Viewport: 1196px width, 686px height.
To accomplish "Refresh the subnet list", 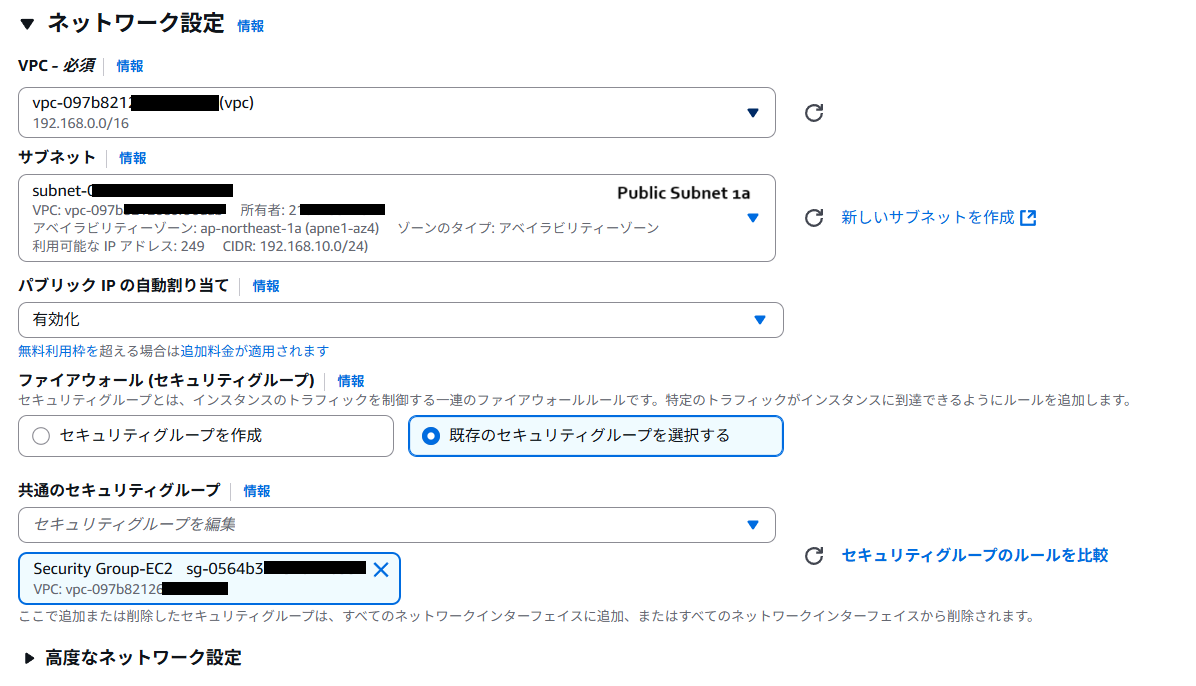I will 813,217.
